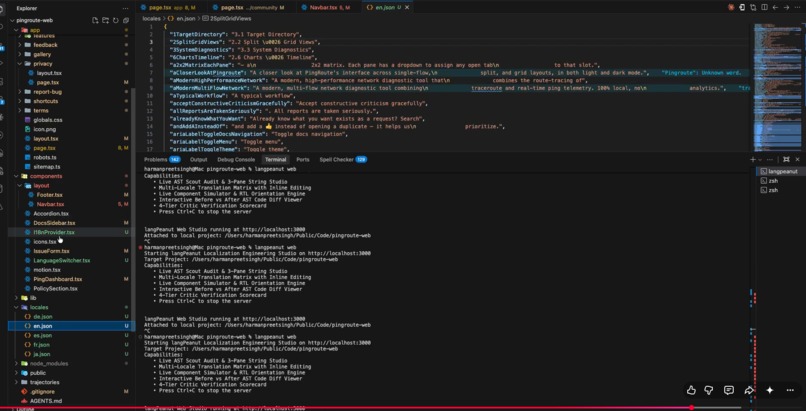Open the launch profile dropdown next to plus
This screenshot has height=411, width=806.
click(760, 160)
